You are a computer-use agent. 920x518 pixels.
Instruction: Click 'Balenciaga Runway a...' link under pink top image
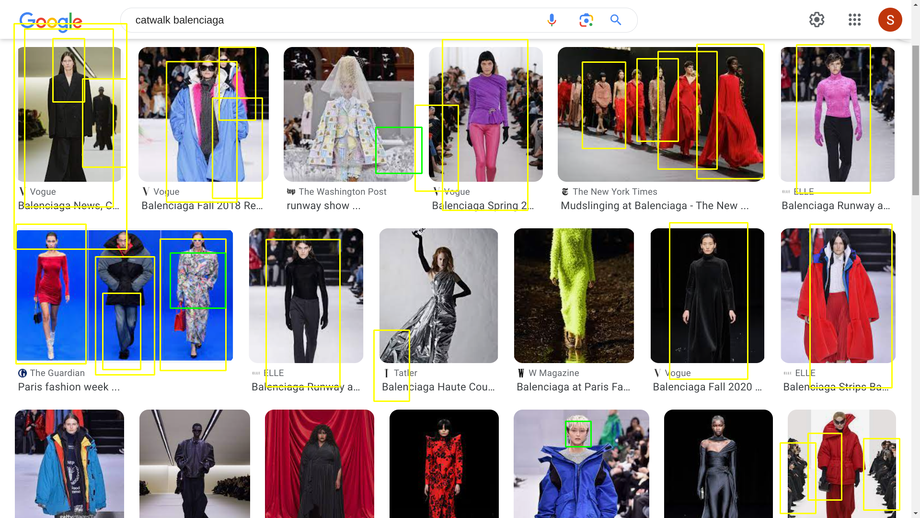click(836, 206)
